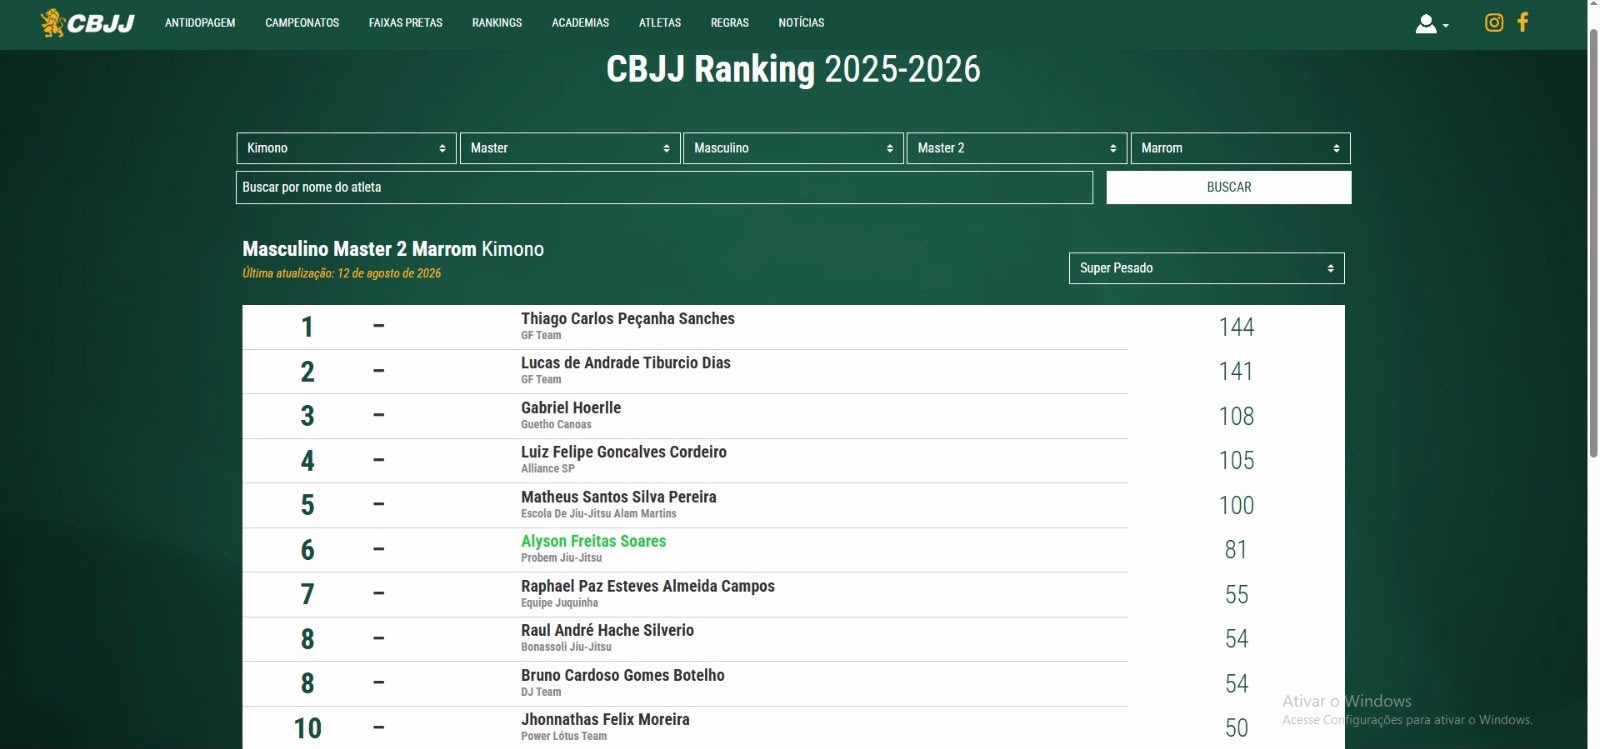Open the Notícias menu
This screenshot has height=749, width=1600.
coord(801,23)
